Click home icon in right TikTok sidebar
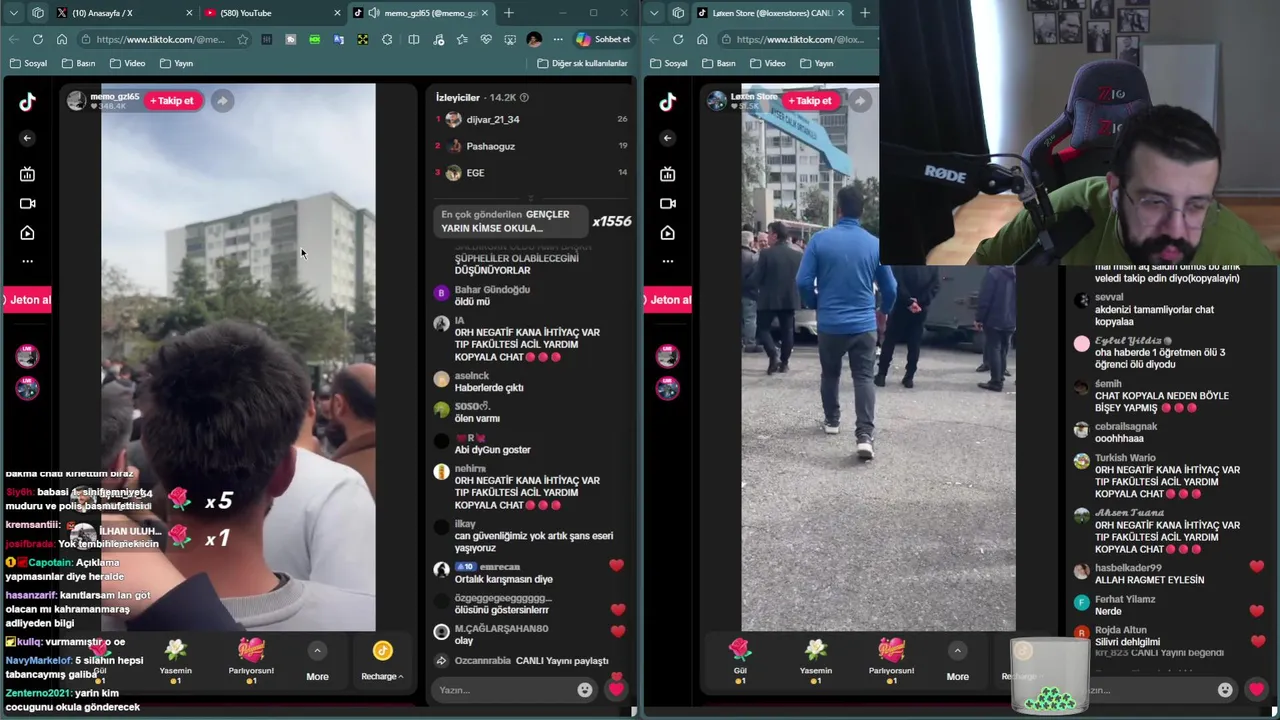 (x=667, y=233)
